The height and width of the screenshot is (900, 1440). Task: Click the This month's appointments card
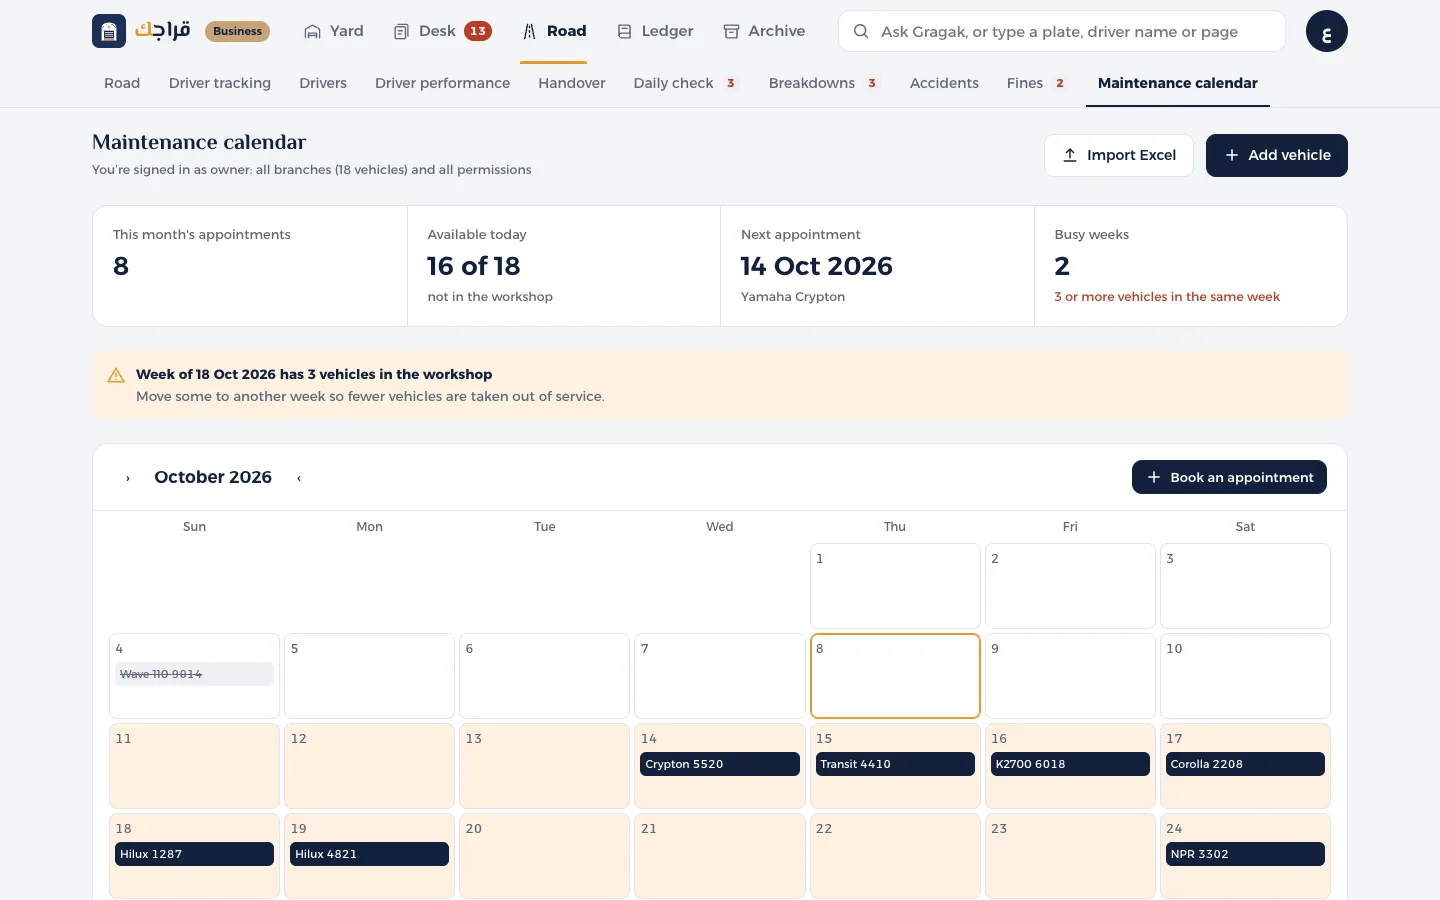tap(250, 266)
